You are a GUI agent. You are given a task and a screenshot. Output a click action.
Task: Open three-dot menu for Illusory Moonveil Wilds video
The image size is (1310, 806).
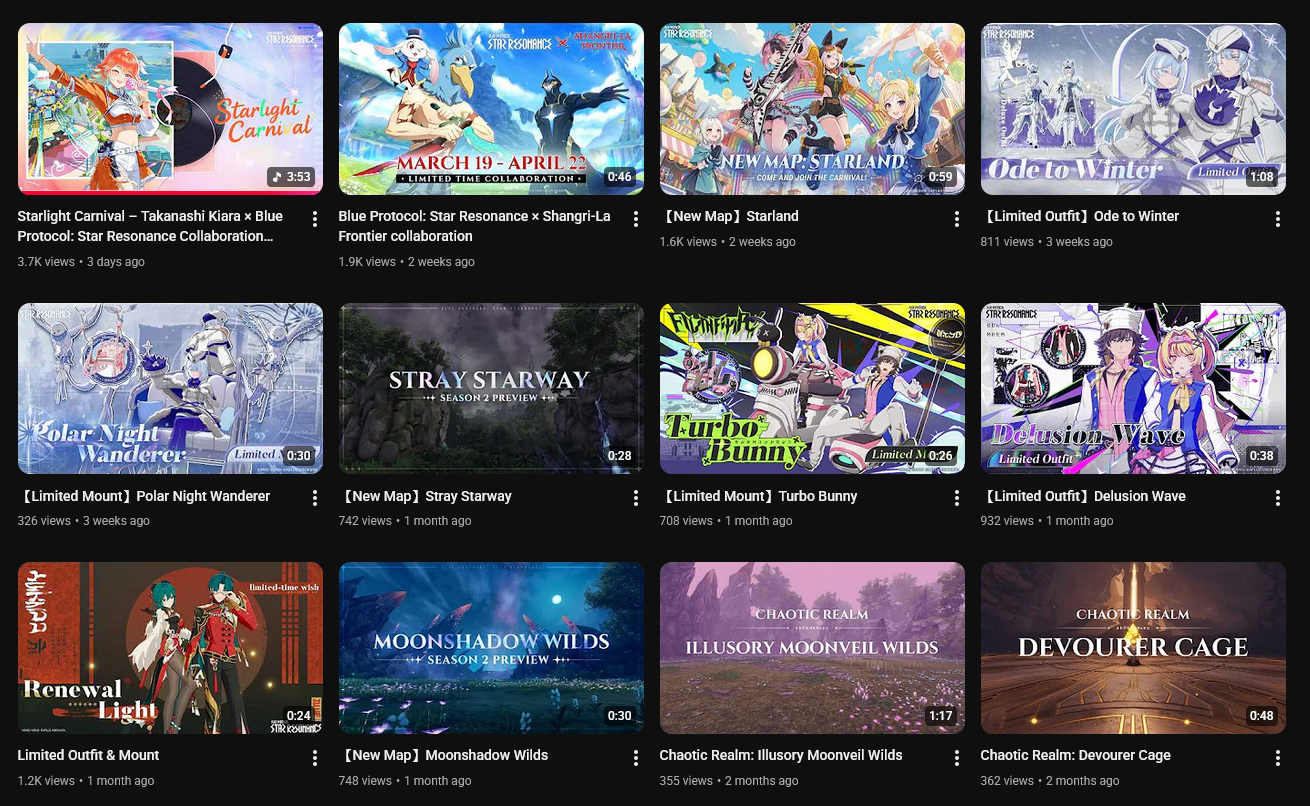pyautogui.click(x=957, y=758)
